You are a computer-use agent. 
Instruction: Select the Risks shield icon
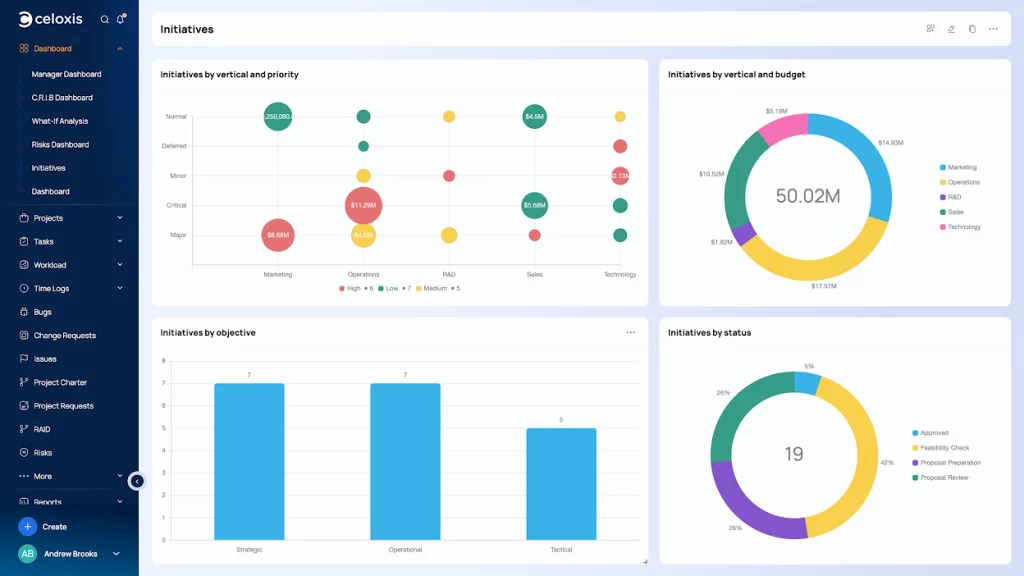(23, 452)
